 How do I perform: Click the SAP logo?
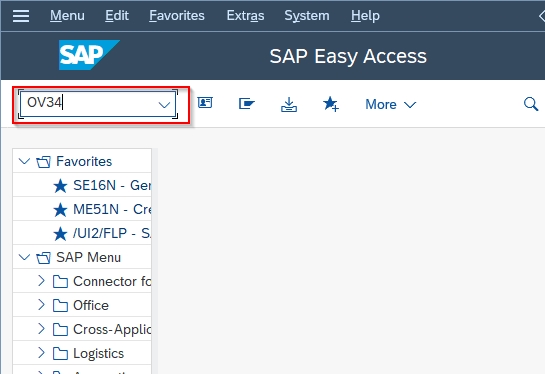[89, 55]
